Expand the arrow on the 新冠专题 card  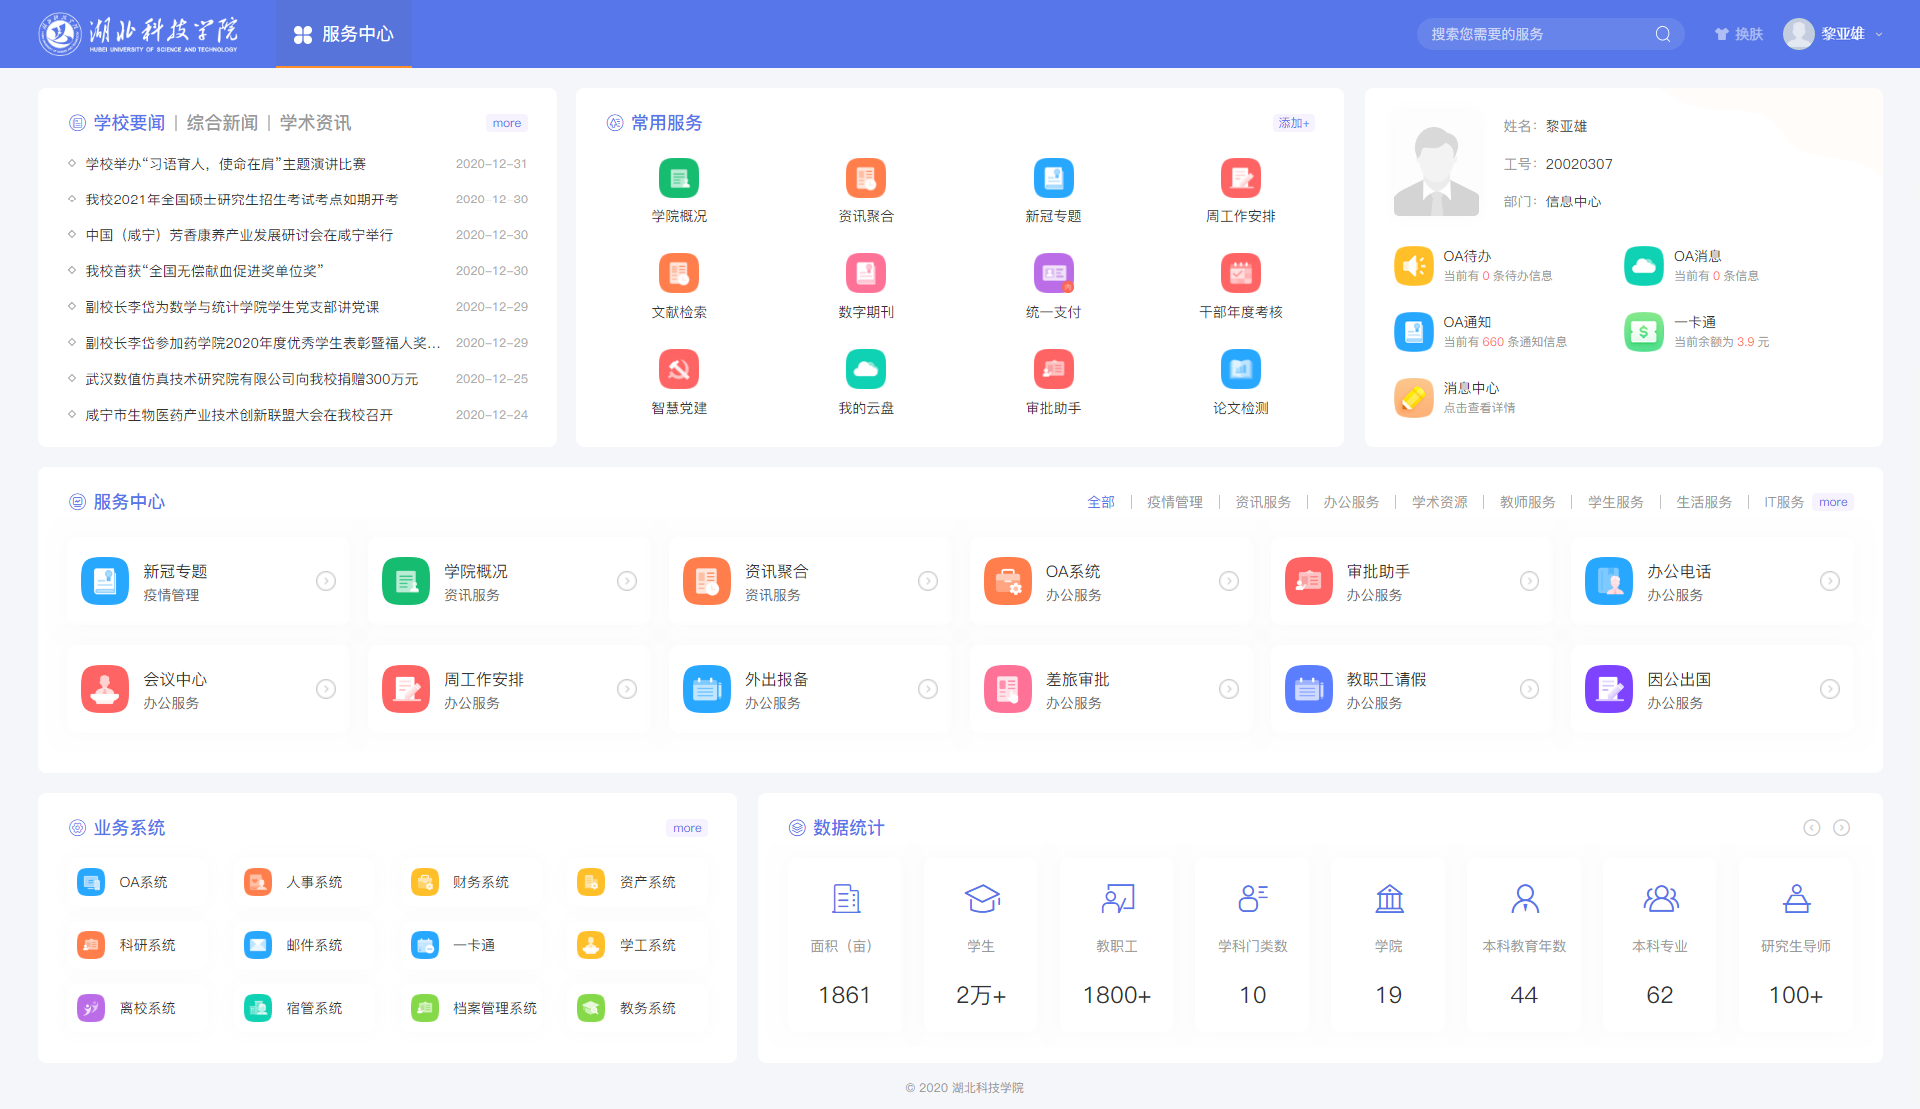point(326,581)
